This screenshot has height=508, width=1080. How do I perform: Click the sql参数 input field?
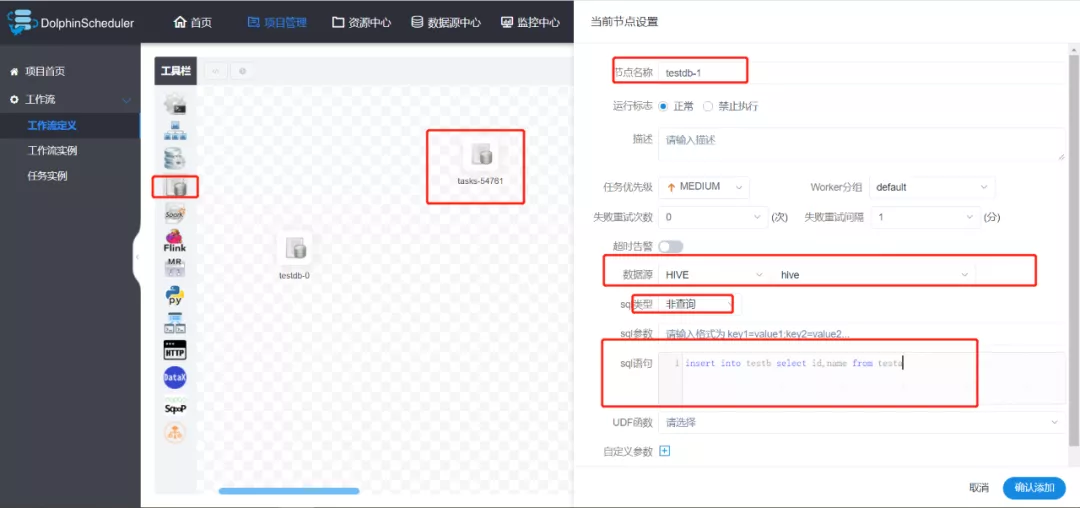tap(862, 334)
